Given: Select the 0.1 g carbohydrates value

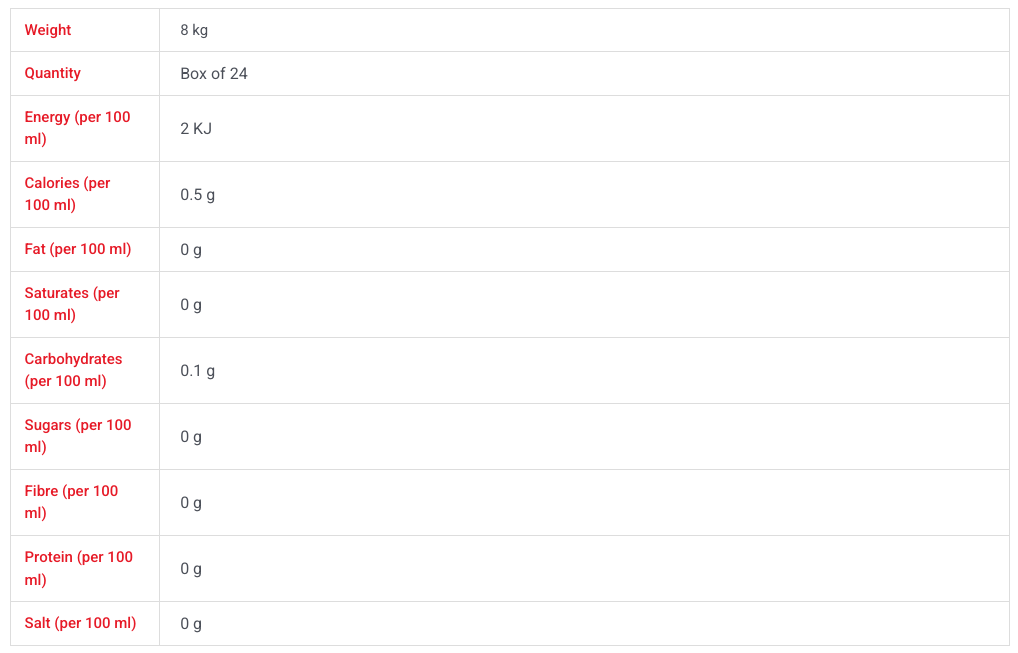Looking at the screenshot, I should [x=197, y=371].
